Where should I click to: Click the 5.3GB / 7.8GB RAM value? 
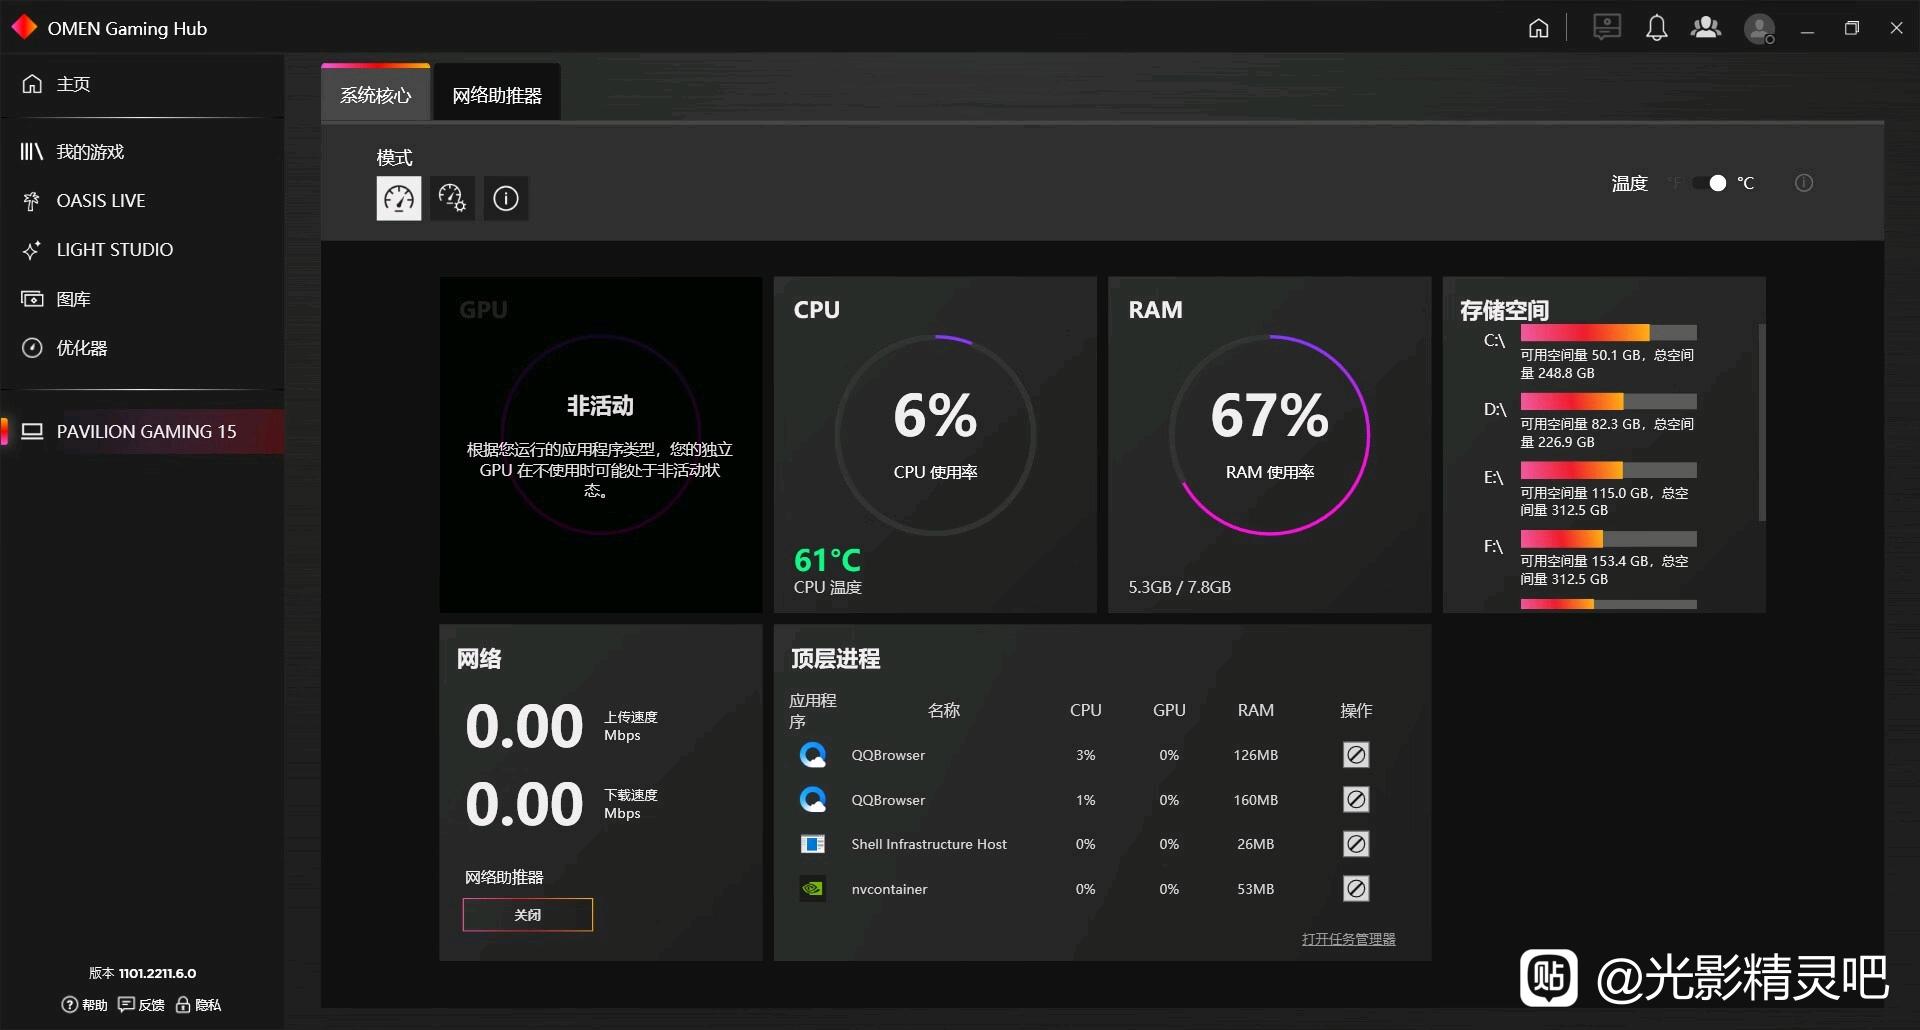coord(1179,587)
